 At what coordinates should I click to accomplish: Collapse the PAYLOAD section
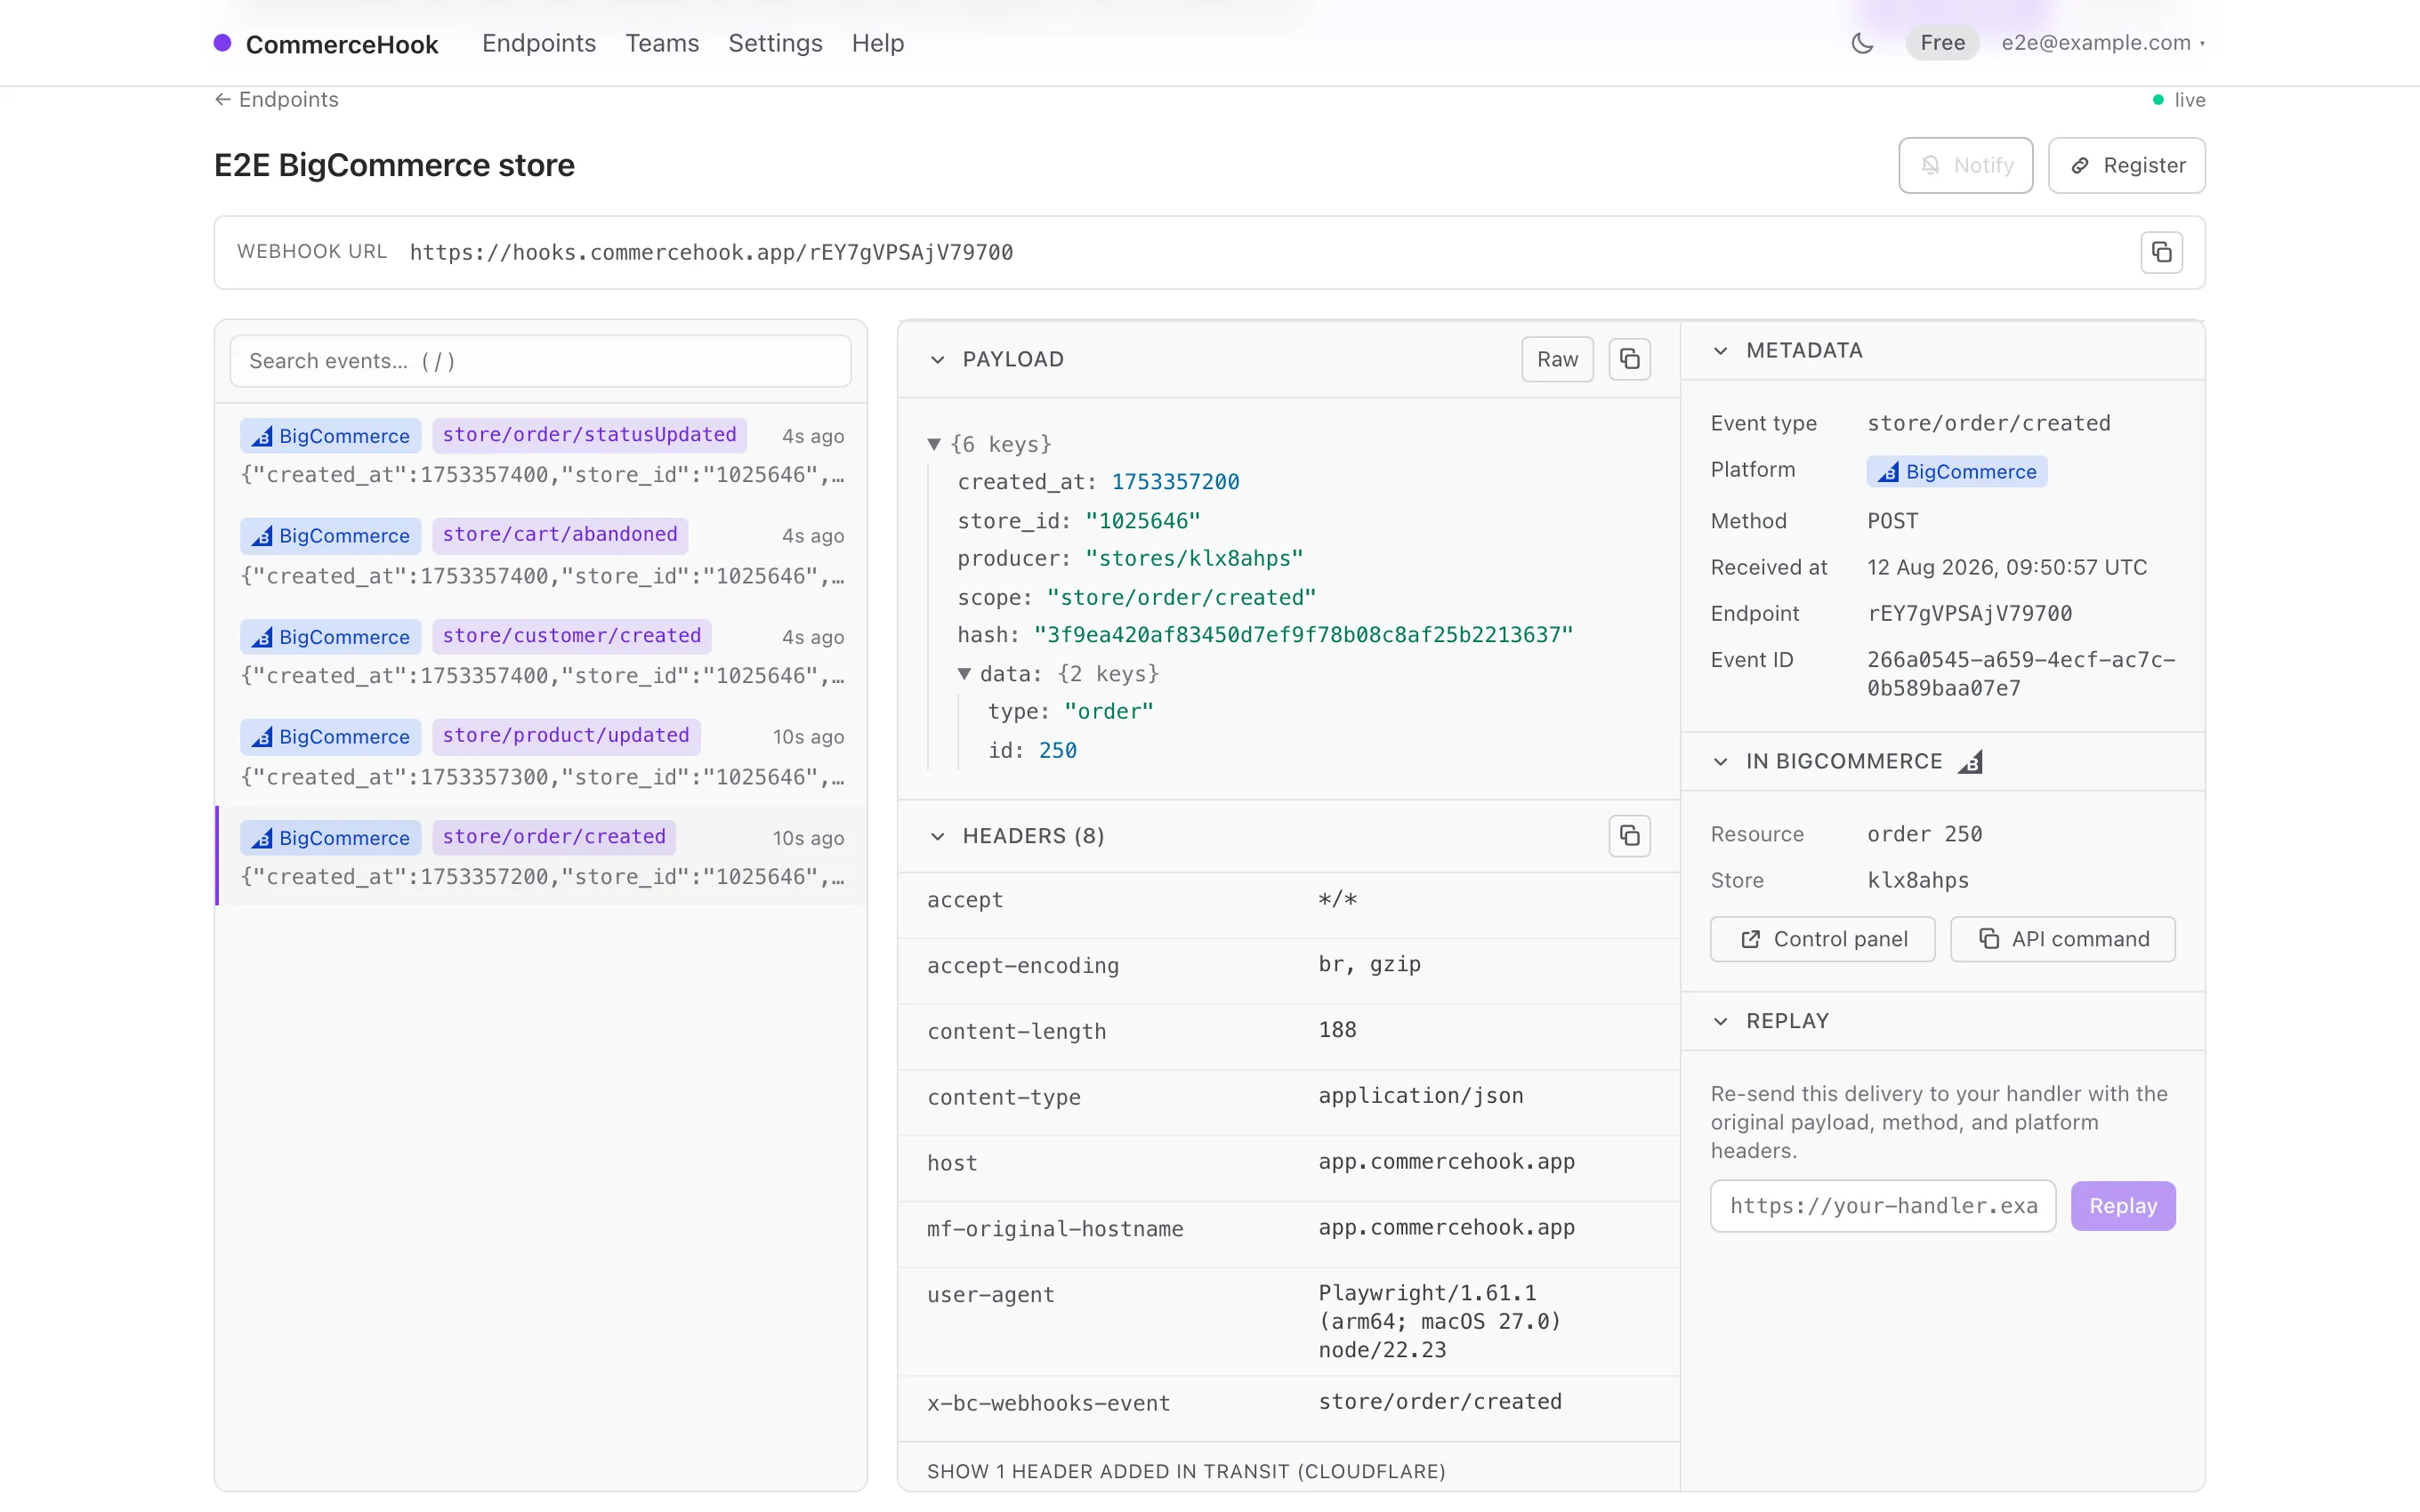937,359
